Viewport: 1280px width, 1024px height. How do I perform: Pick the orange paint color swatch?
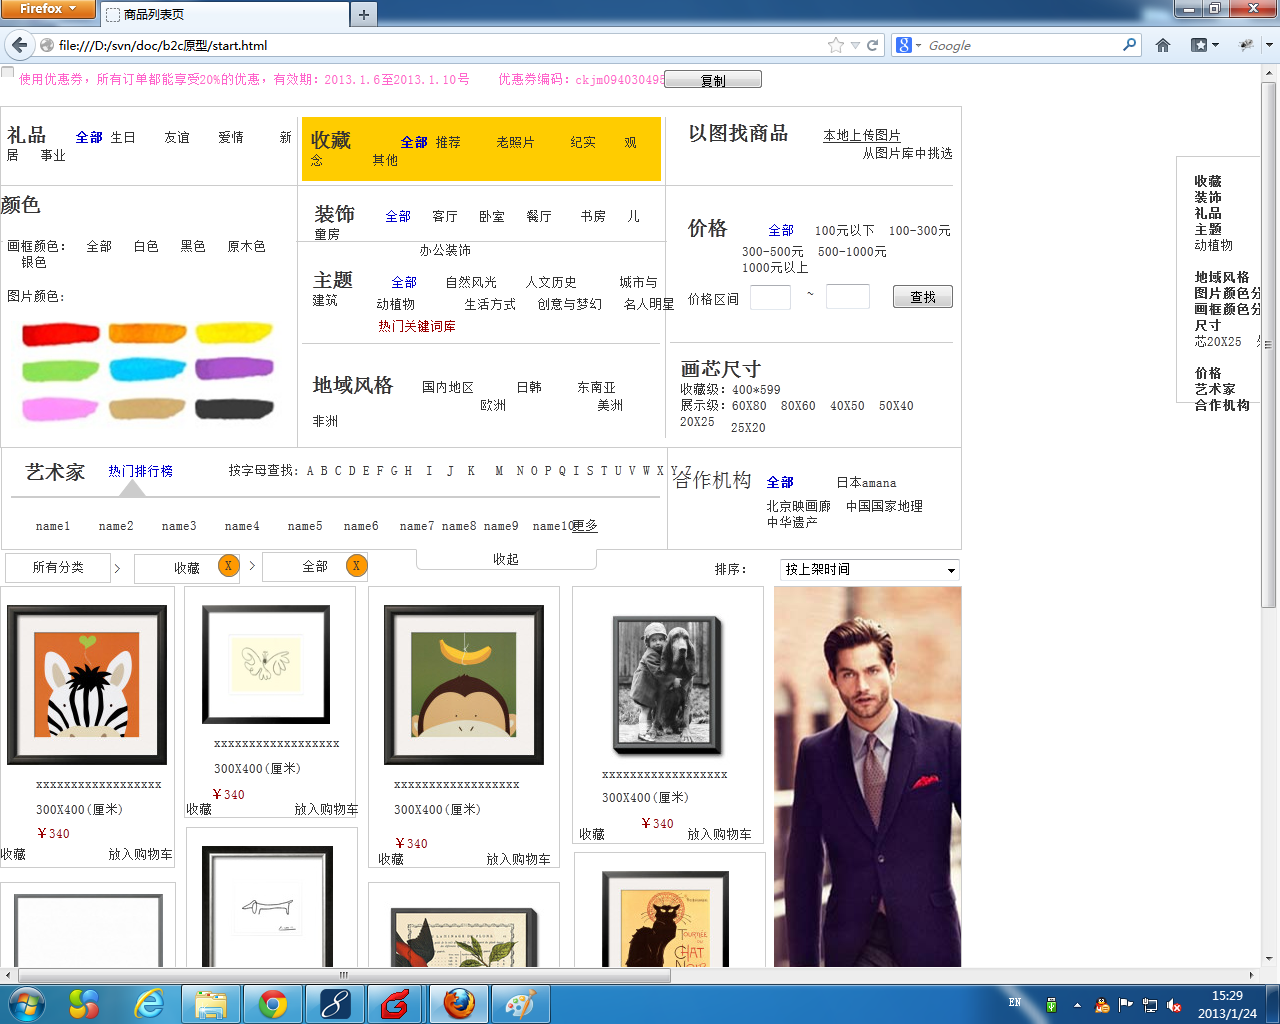click(148, 333)
